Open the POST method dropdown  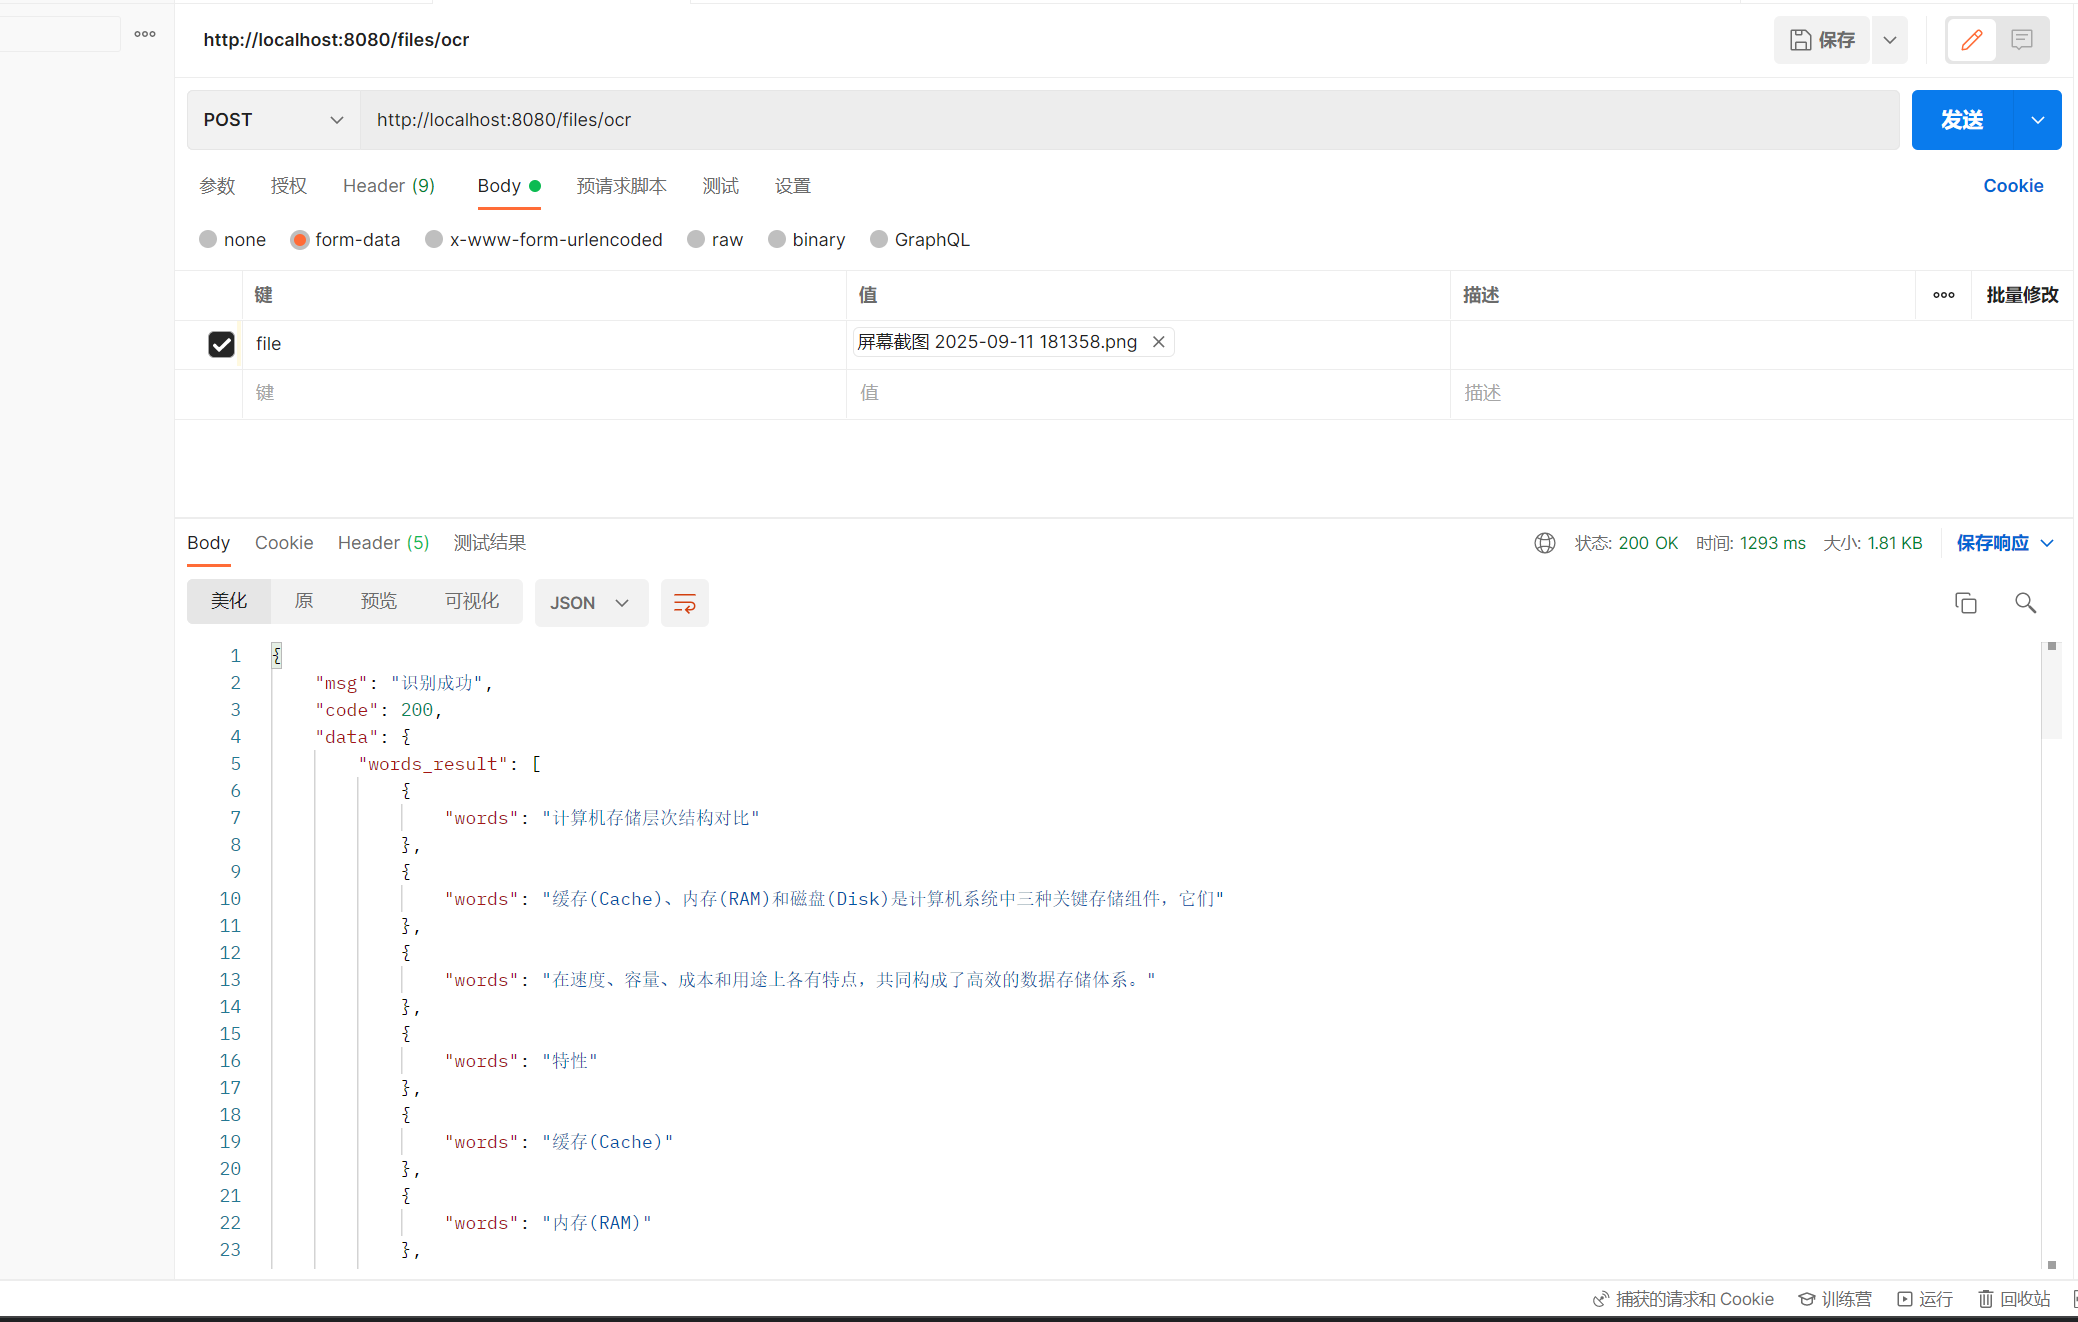pyautogui.click(x=273, y=120)
